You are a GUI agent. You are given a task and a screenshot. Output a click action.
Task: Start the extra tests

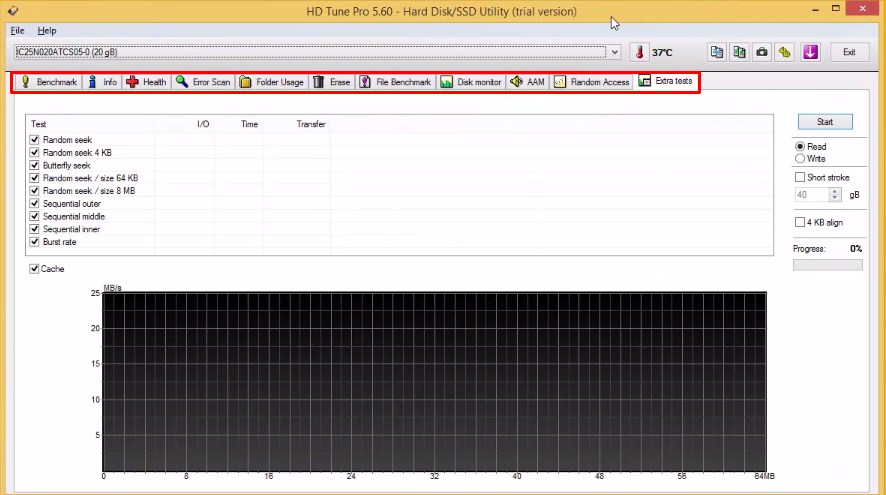click(x=825, y=121)
